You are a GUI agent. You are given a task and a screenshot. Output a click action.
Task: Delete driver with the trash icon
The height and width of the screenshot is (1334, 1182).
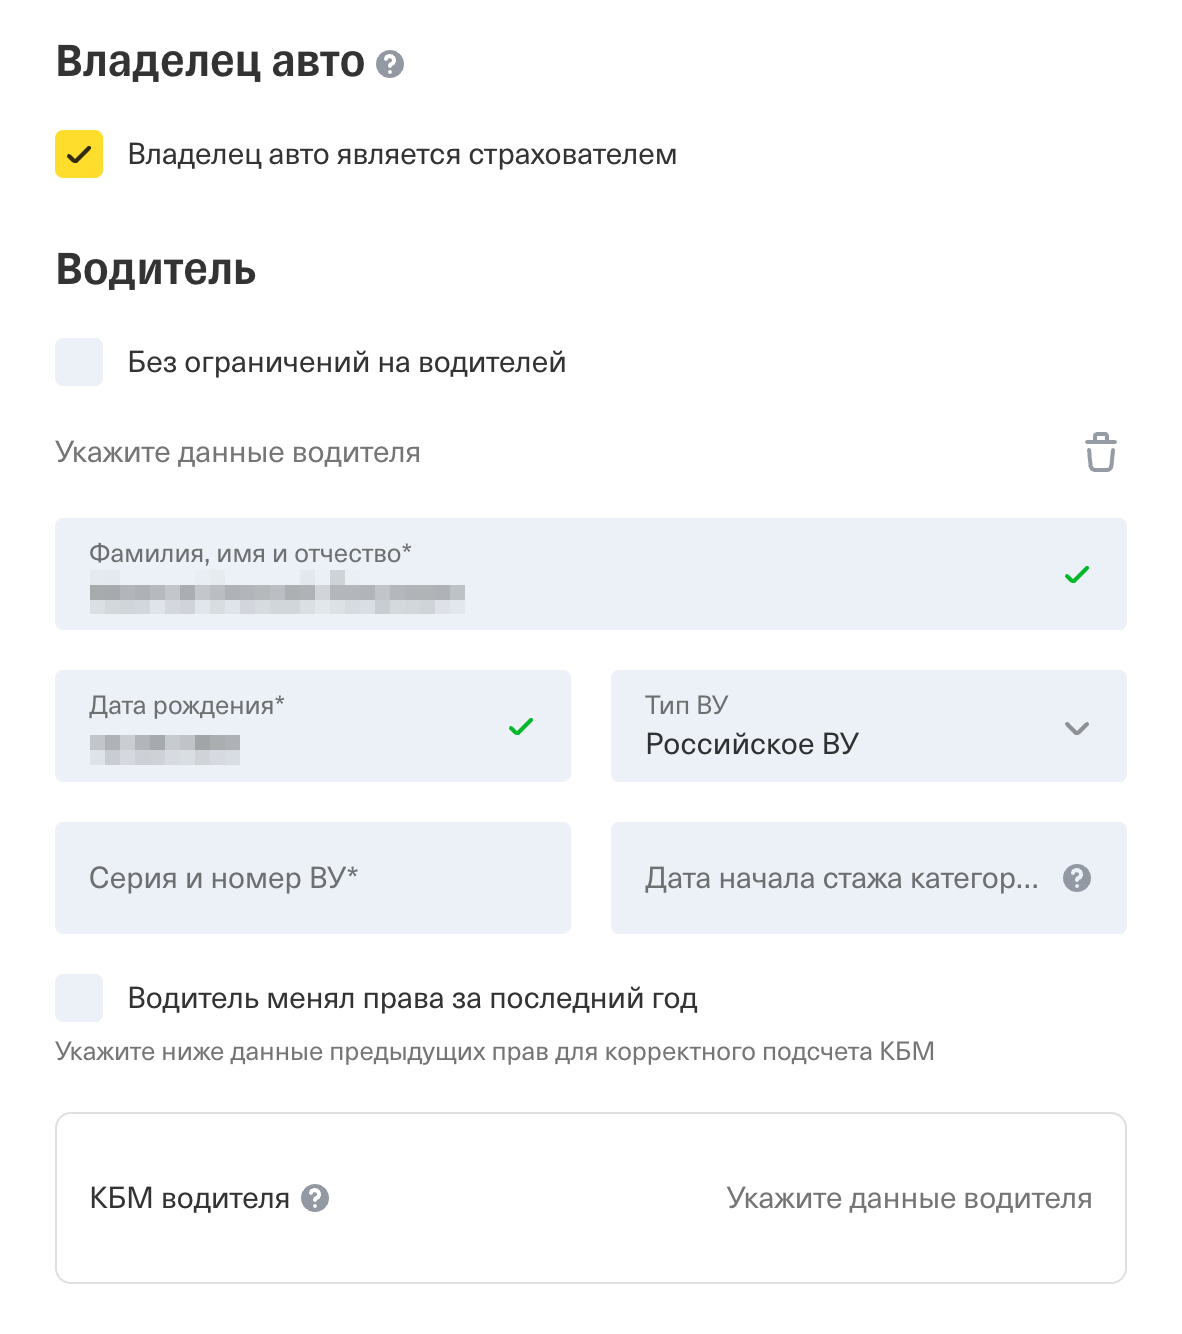[x=1100, y=452]
